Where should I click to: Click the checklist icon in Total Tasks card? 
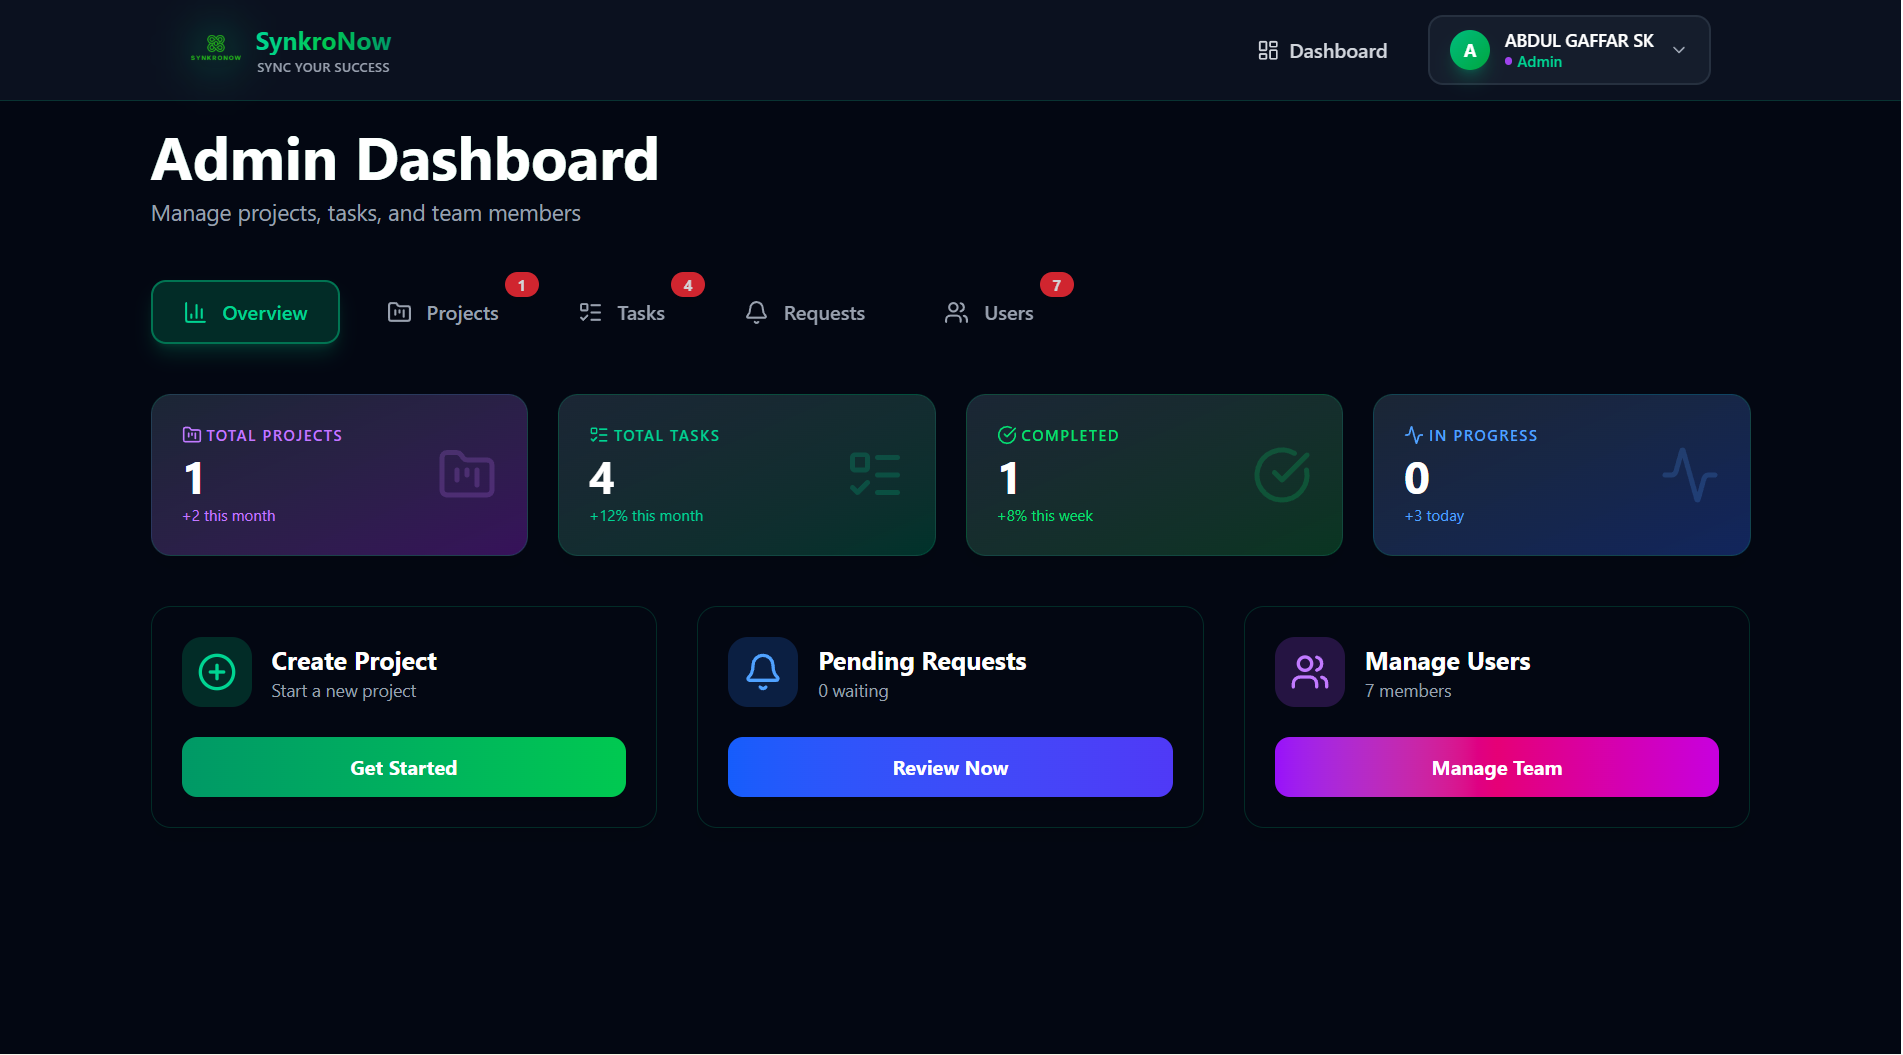(x=874, y=475)
